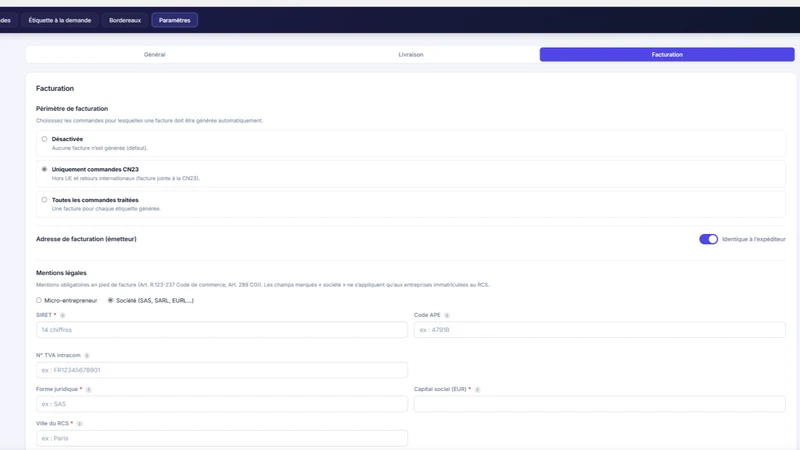
Task: Select Toutes les commandes traitées option
Action: 44,200
